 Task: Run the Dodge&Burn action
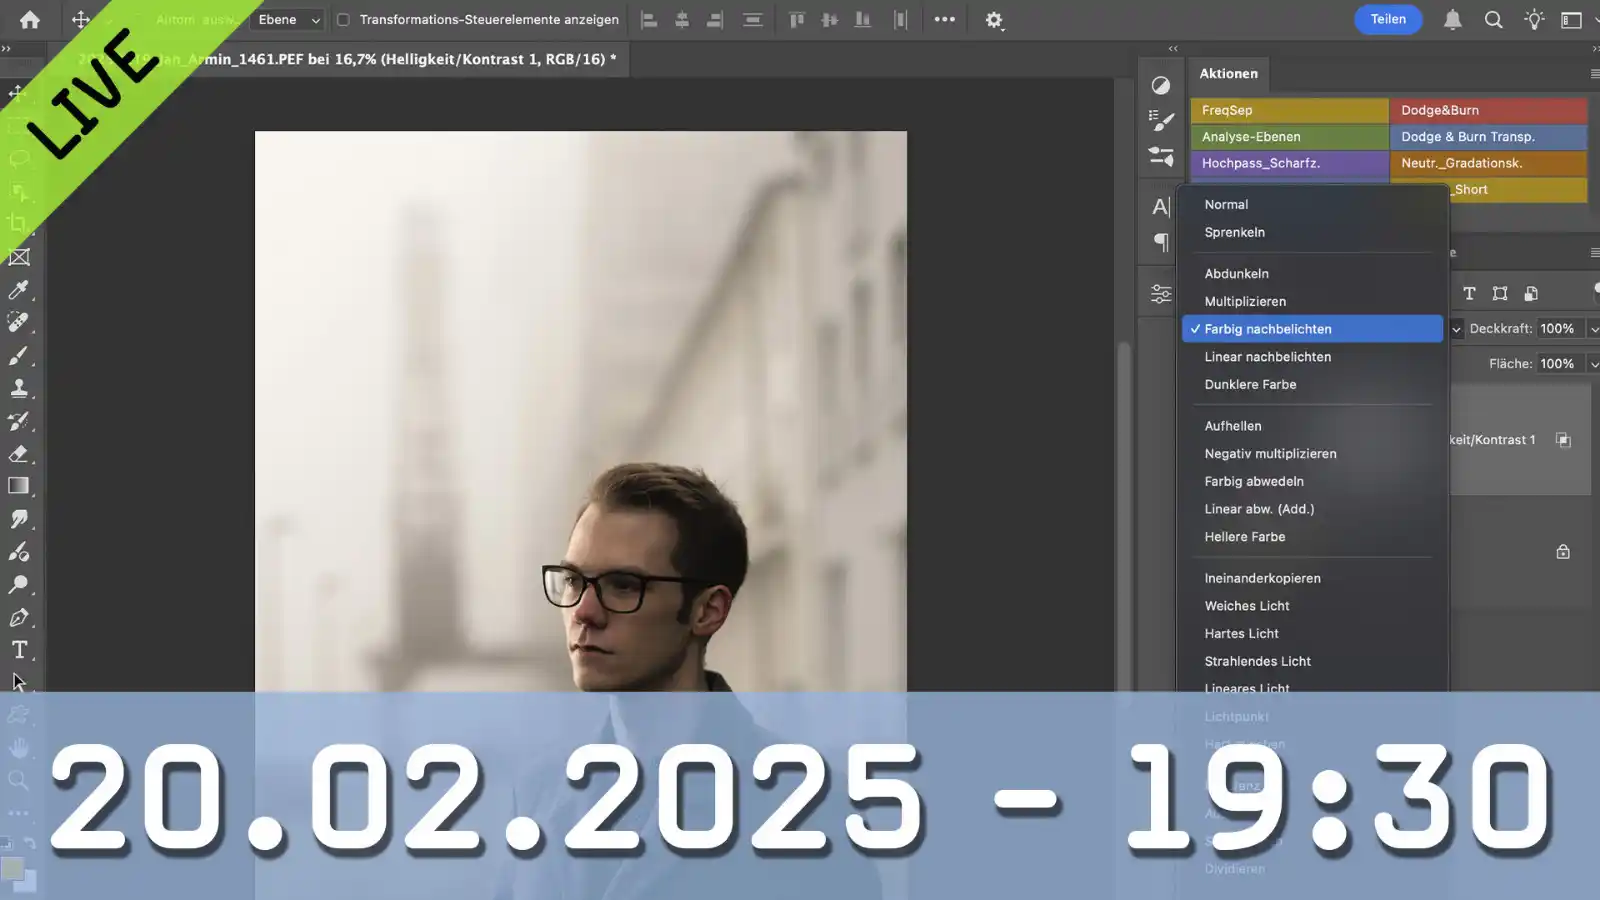pyautogui.click(x=1488, y=110)
